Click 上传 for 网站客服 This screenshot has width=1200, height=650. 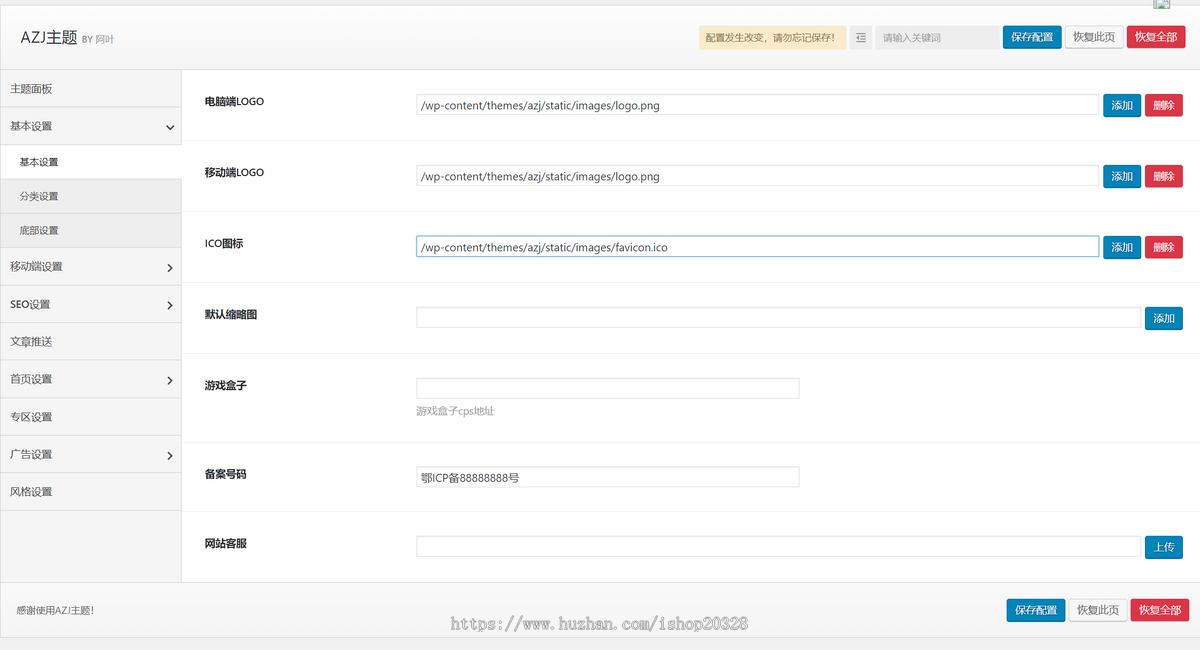[1164, 547]
